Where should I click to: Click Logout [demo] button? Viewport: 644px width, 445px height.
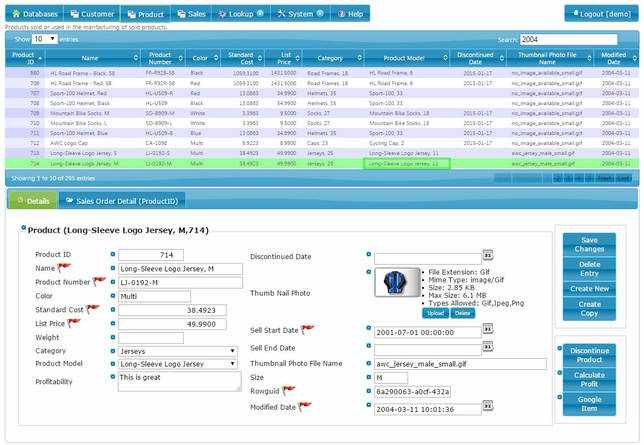click(x=602, y=14)
